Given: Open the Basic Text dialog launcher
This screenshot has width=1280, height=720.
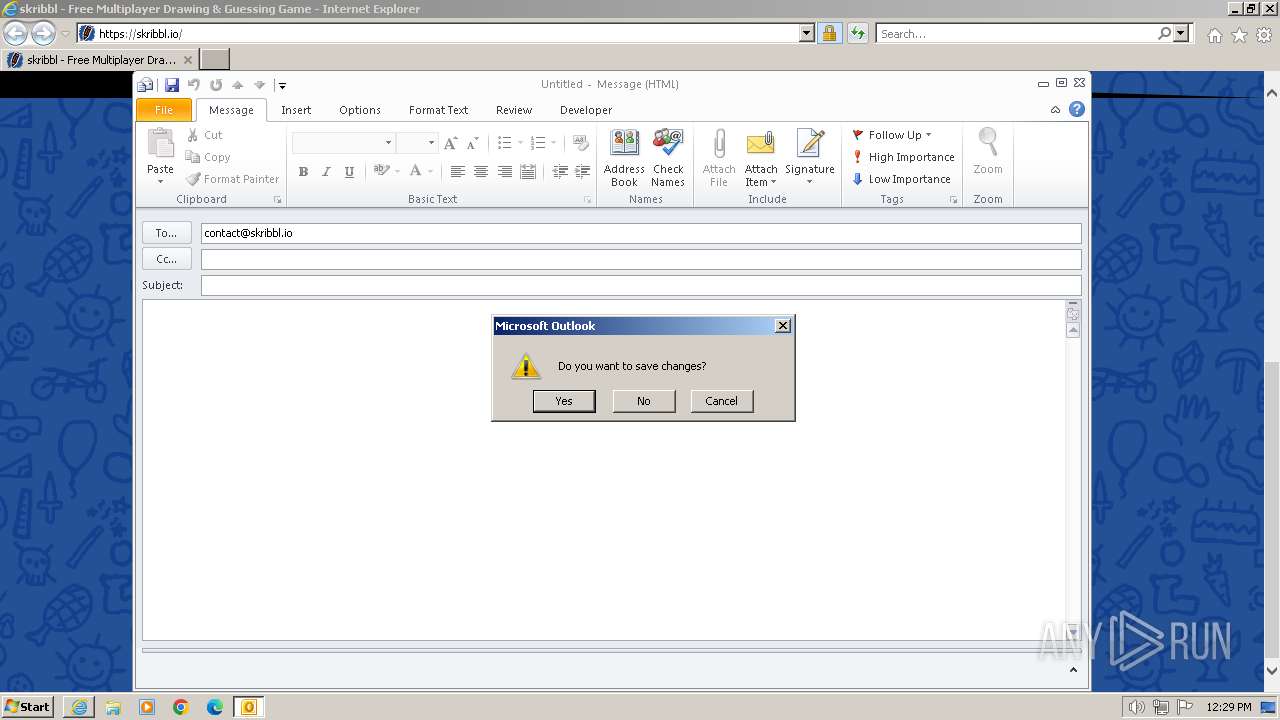Looking at the screenshot, I should click(x=588, y=200).
